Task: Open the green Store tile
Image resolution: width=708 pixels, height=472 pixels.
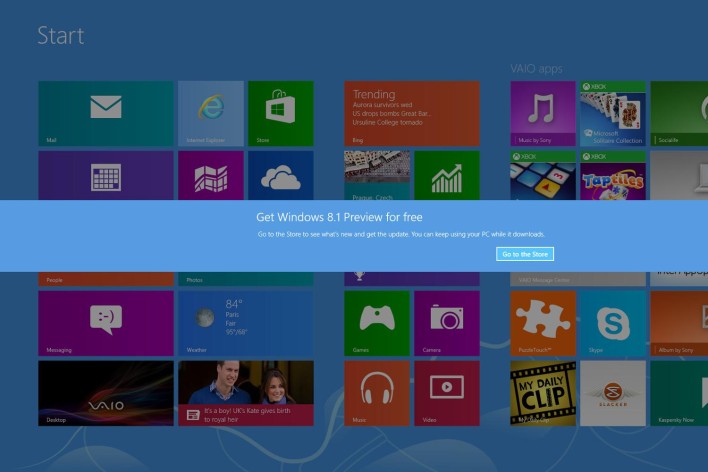Action: [281, 113]
